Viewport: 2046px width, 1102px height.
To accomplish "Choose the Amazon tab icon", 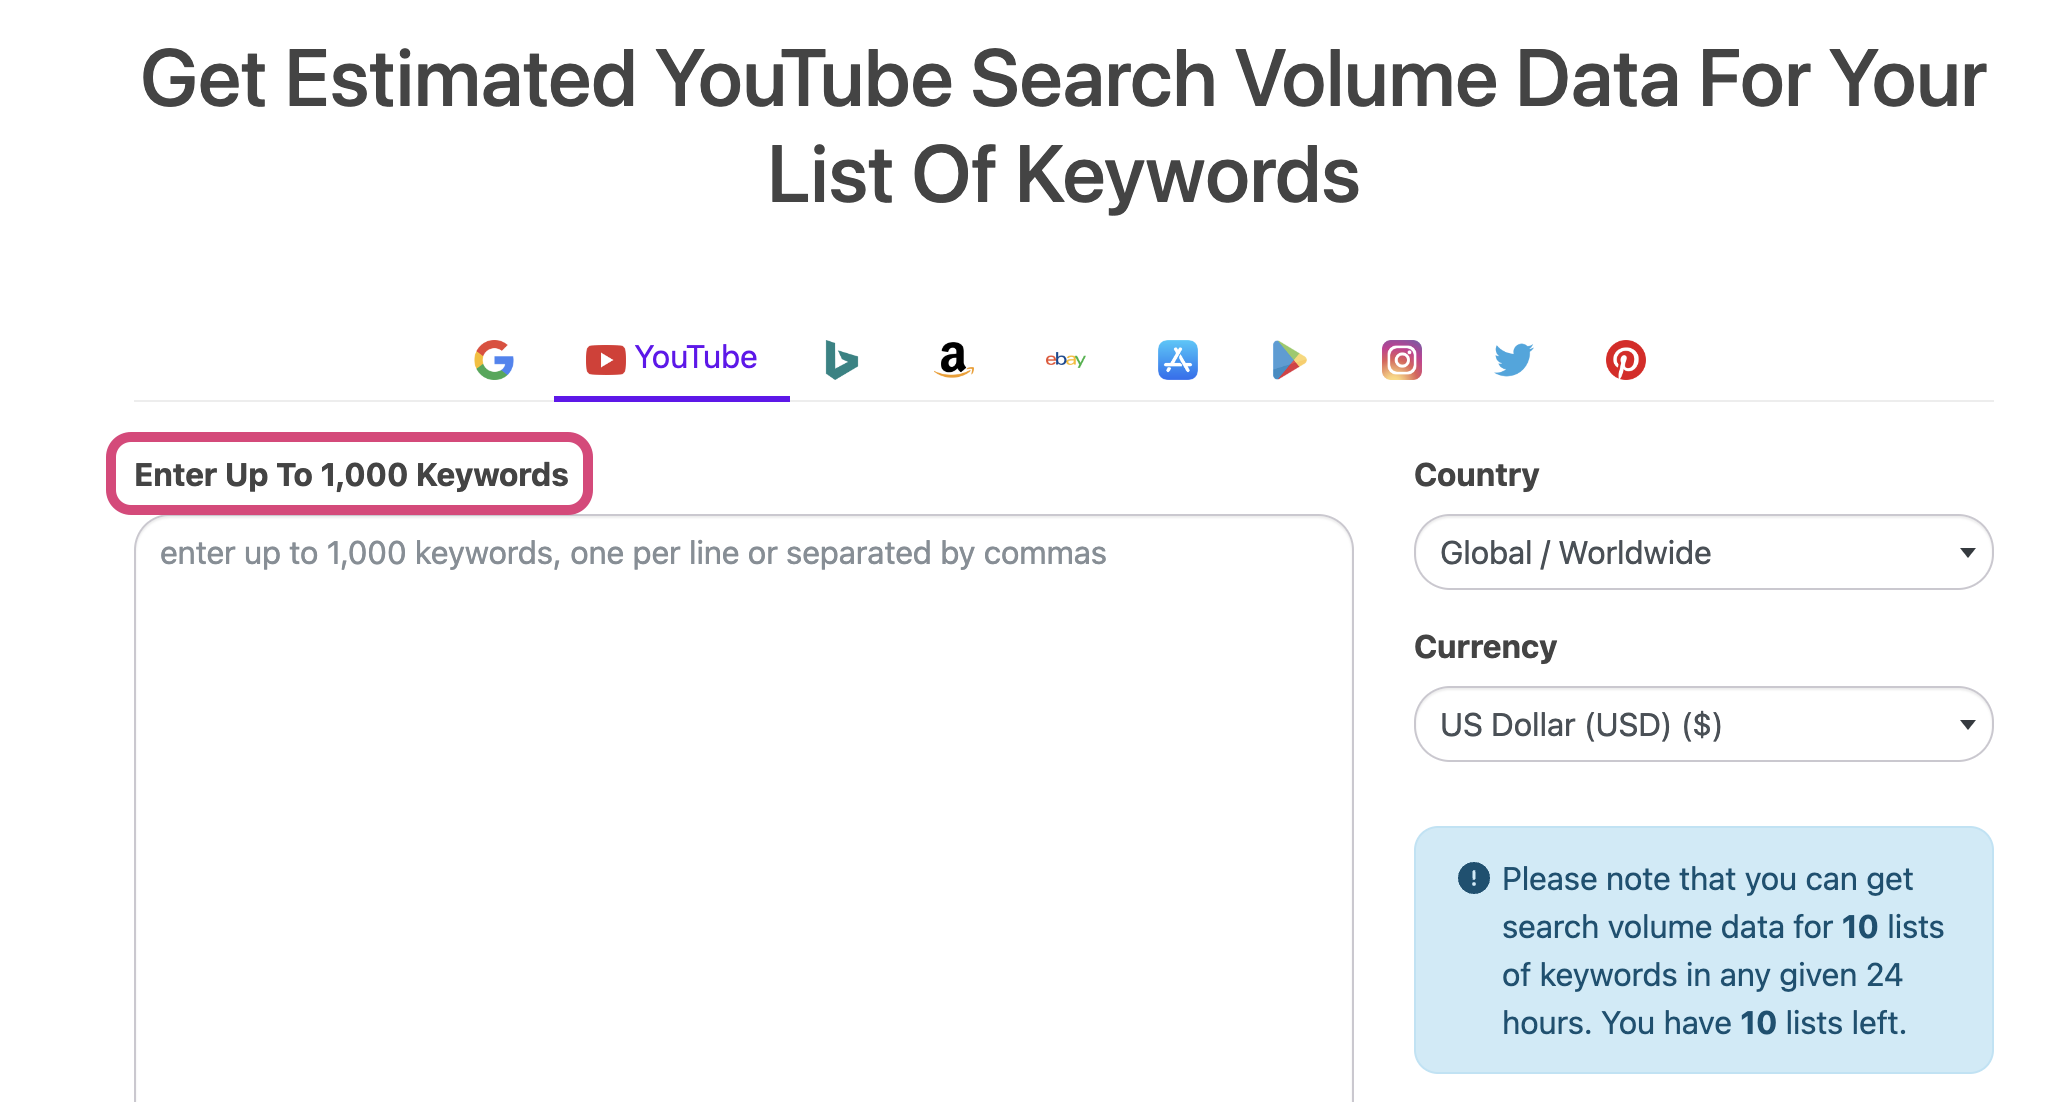I will (x=954, y=360).
